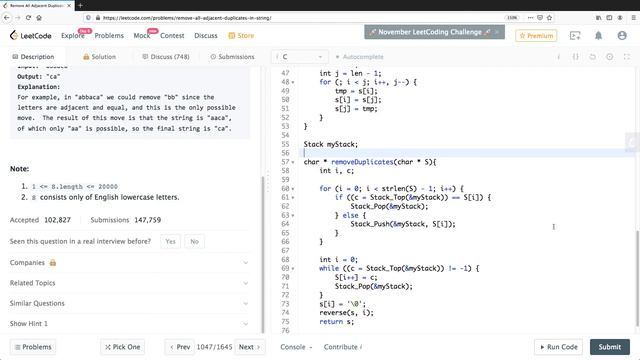Click the 110% zoom level indicator

[512, 18]
